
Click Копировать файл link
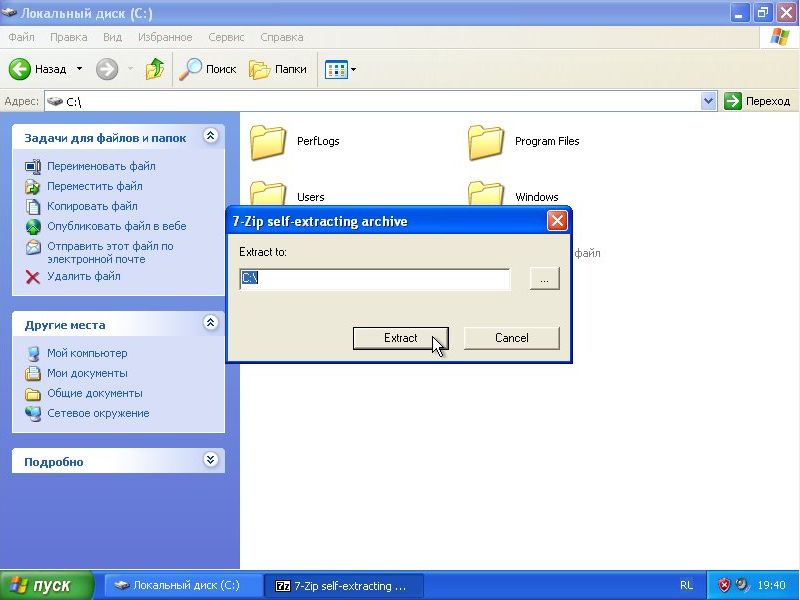tap(92, 206)
